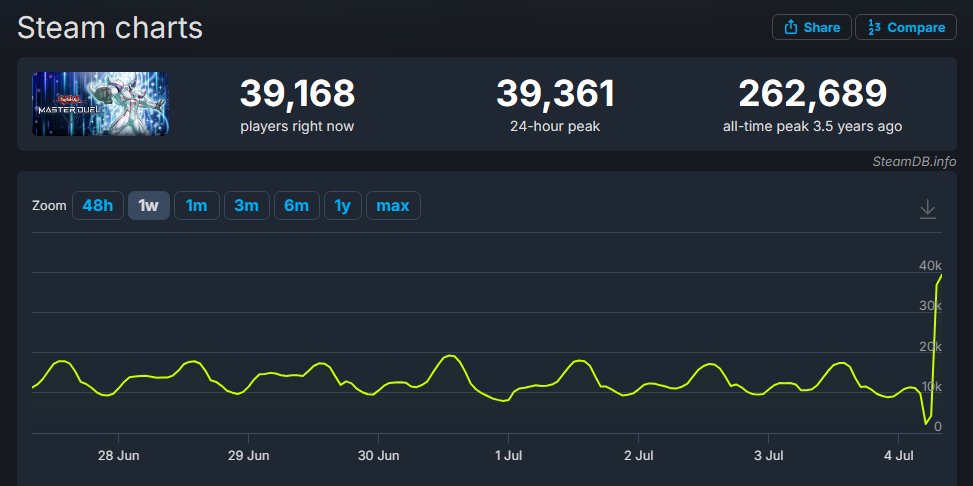The width and height of the screenshot is (973, 486).
Task: Click the 28 Jun axis label
Action: tap(119, 456)
